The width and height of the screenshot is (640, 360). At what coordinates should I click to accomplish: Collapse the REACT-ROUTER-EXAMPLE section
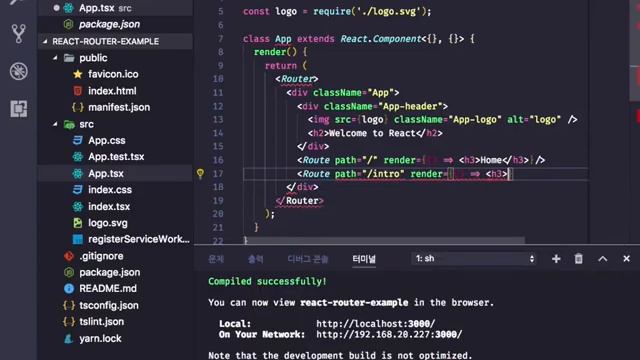click(x=45, y=41)
